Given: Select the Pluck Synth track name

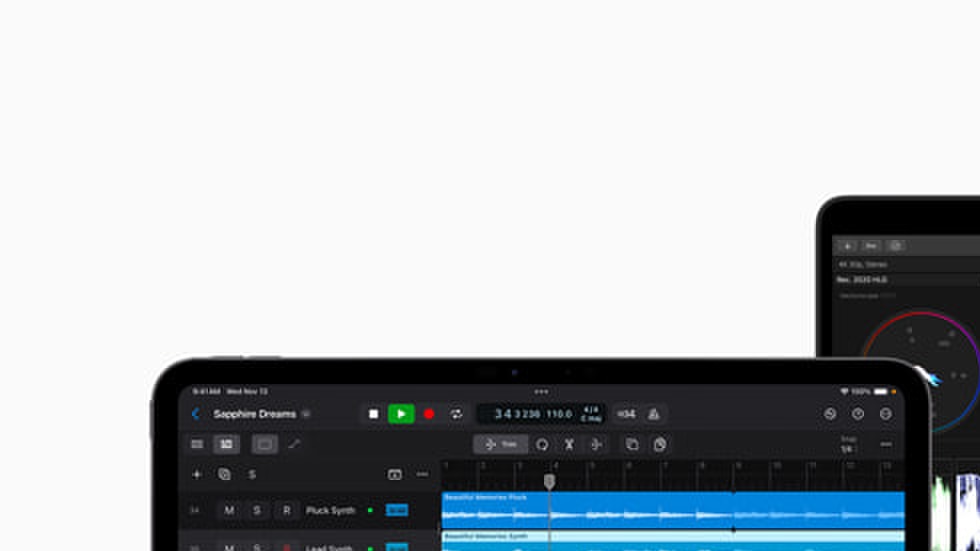Looking at the screenshot, I should [x=330, y=510].
